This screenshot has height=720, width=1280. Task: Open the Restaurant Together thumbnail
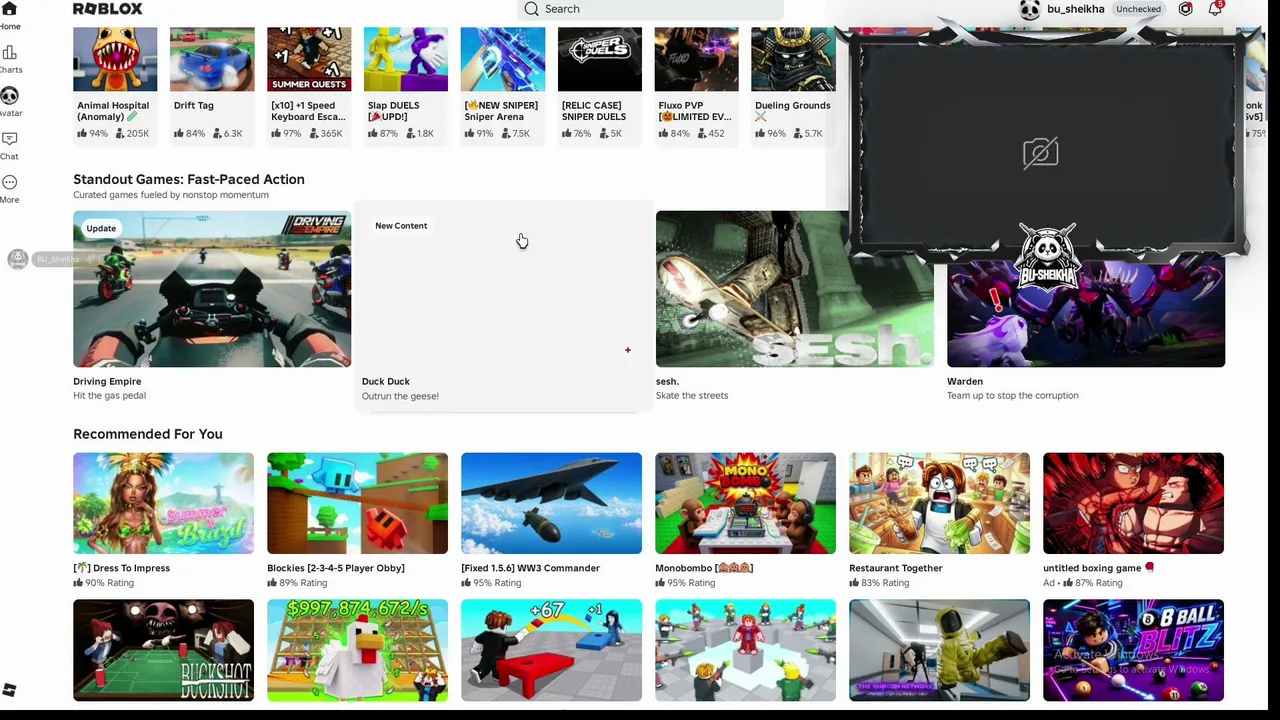pos(939,503)
